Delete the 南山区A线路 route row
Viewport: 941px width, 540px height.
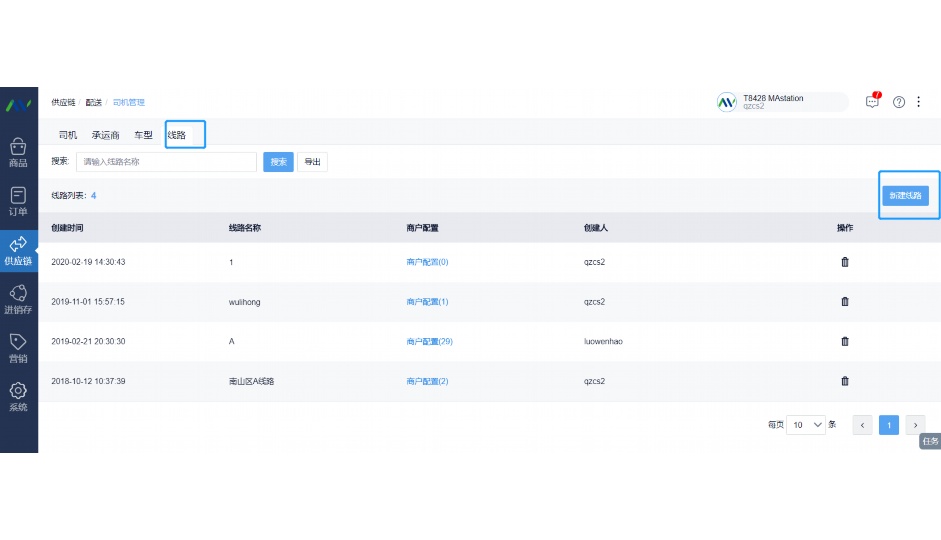pos(845,381)
